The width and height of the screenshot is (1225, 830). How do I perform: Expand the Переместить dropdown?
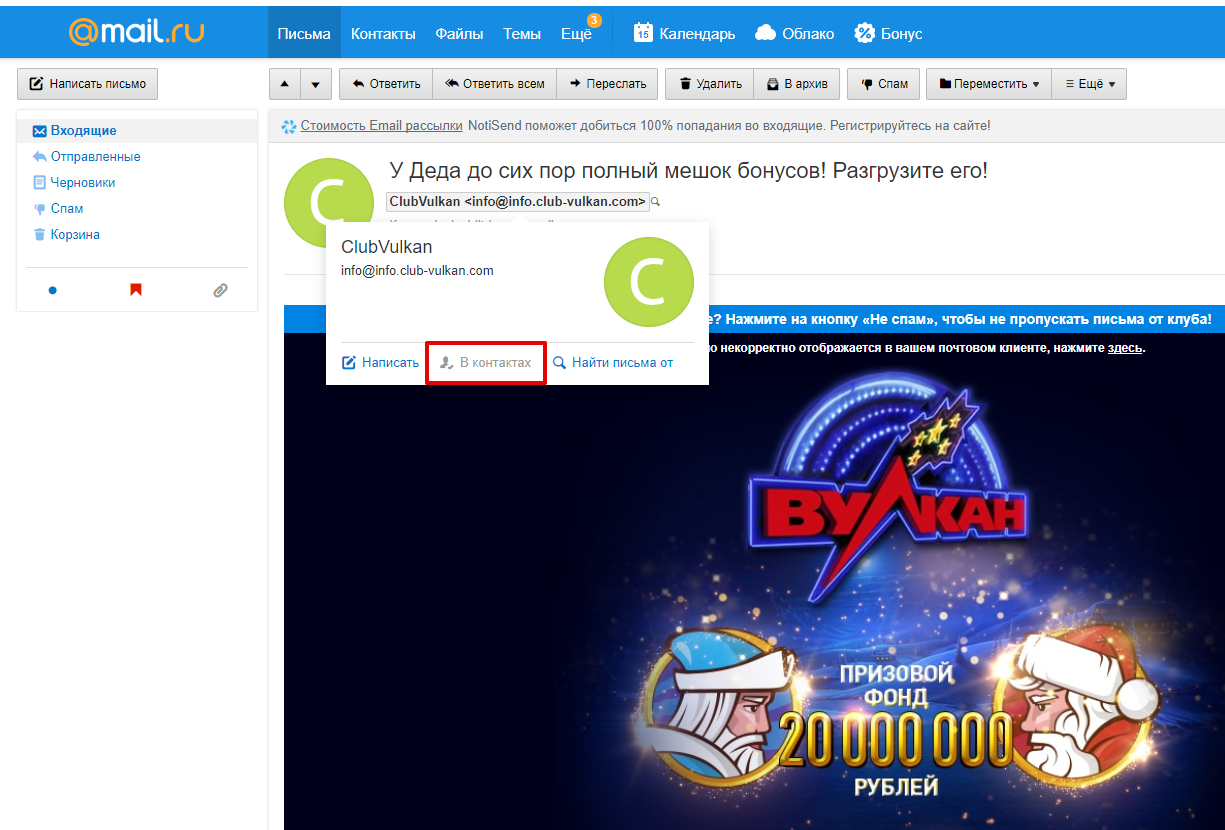click(x=989, y=84)
